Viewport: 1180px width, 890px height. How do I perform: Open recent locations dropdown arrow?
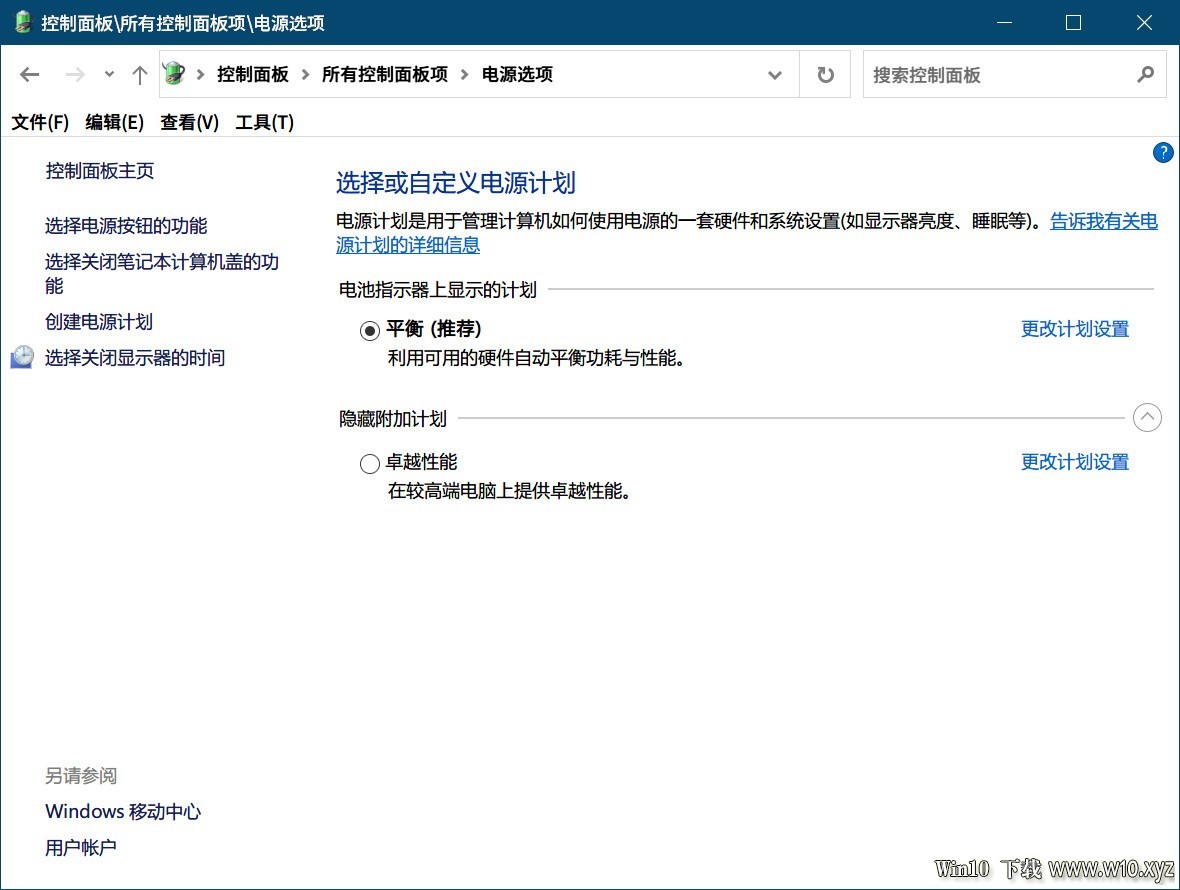click(x=109, y=74)
